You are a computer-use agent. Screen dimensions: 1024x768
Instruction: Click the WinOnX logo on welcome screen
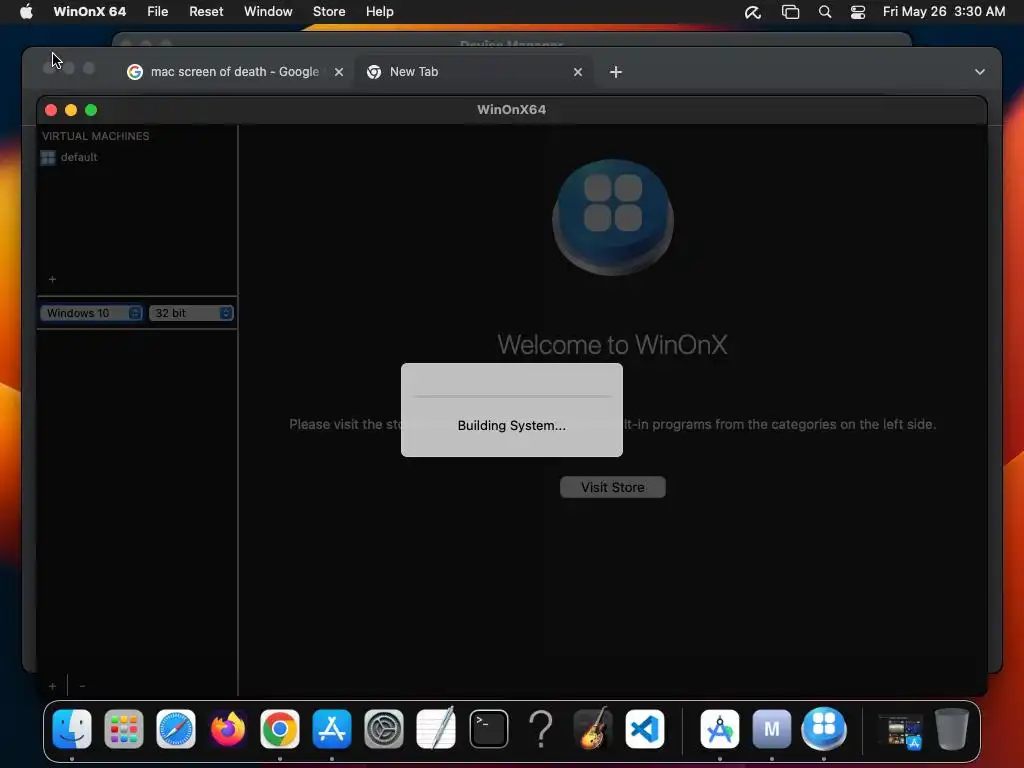[613, 217]
